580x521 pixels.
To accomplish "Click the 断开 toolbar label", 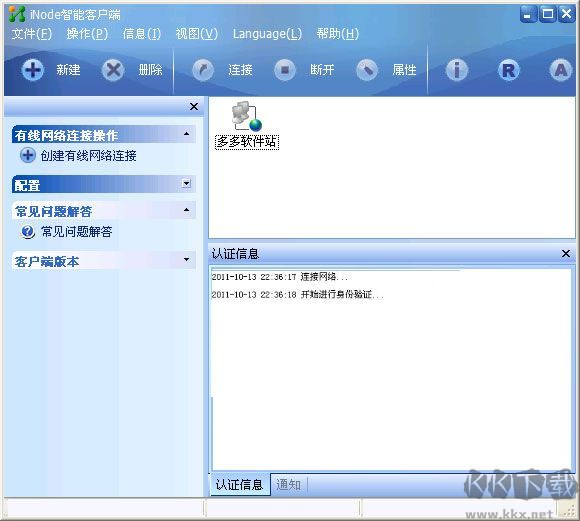I will 322,70.
